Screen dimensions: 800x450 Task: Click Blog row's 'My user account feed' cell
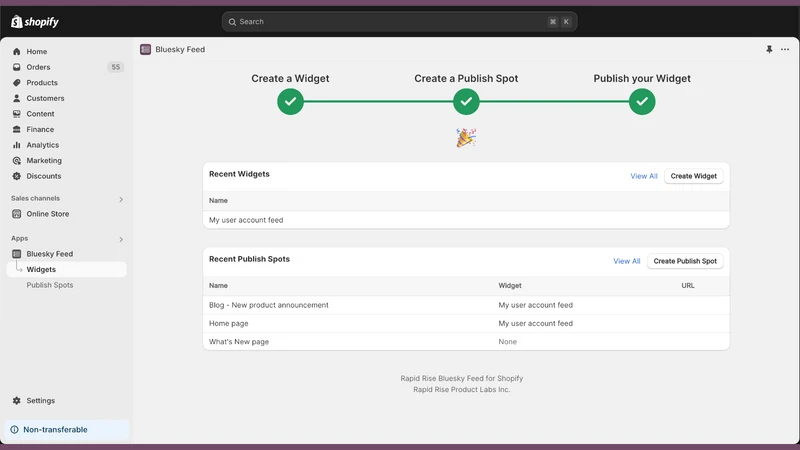536,305
